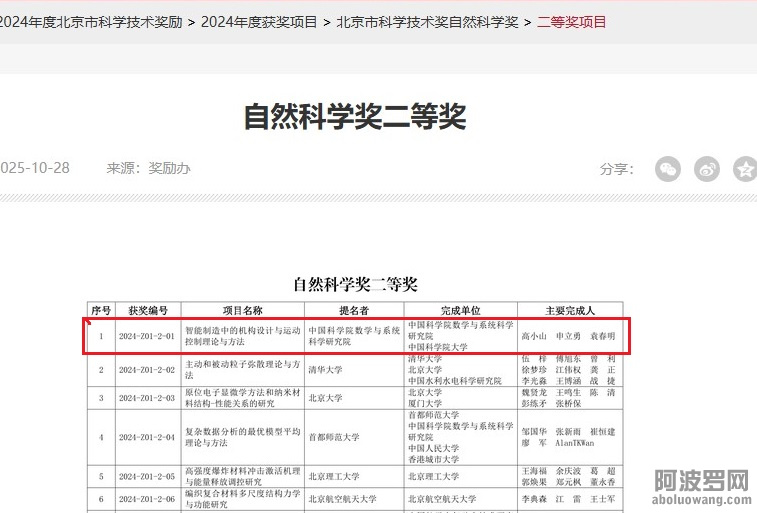This screenshot has width=757, height=513.
Task: Share the page via WeChat icon
Action: click(x=667, y=169)
